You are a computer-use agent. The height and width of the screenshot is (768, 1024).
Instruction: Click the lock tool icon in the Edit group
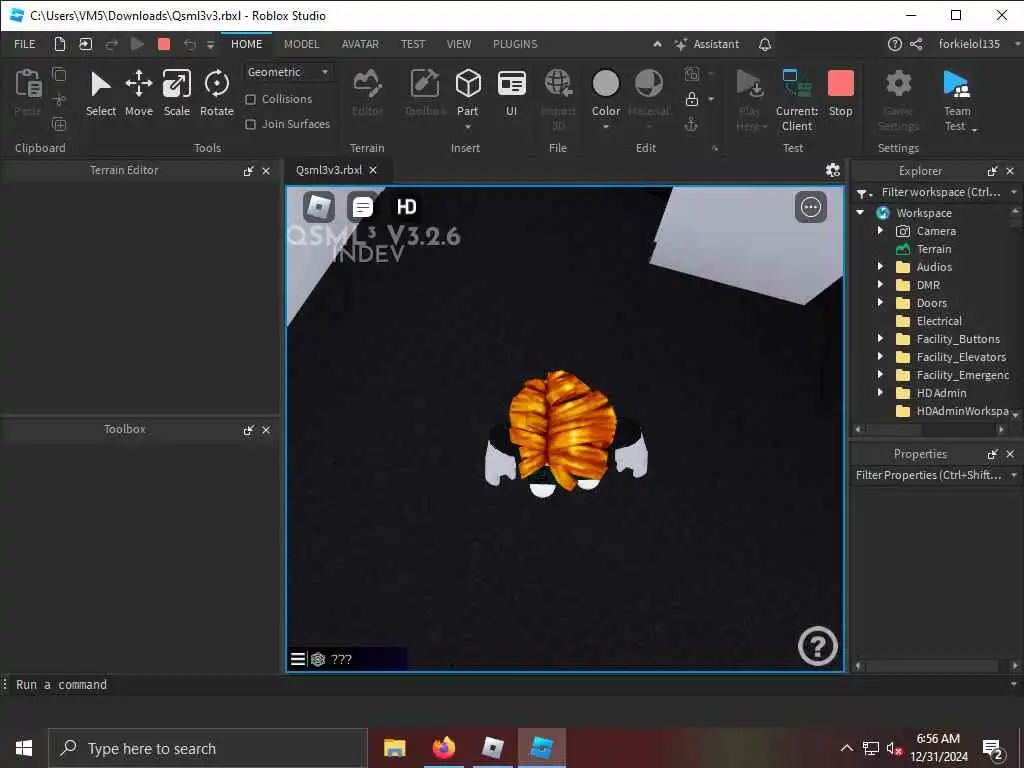tap(692, 99)
